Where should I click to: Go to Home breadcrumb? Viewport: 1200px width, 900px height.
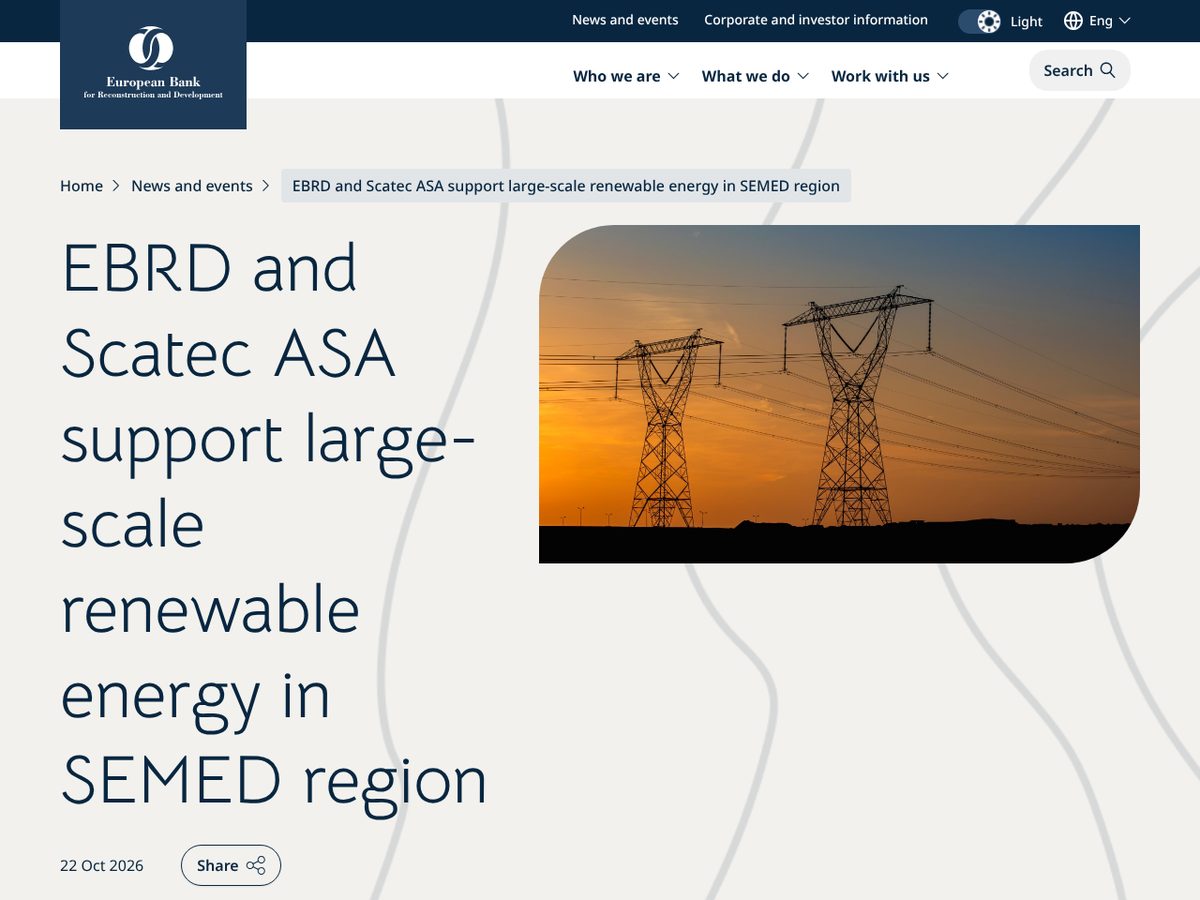(81, 186)
